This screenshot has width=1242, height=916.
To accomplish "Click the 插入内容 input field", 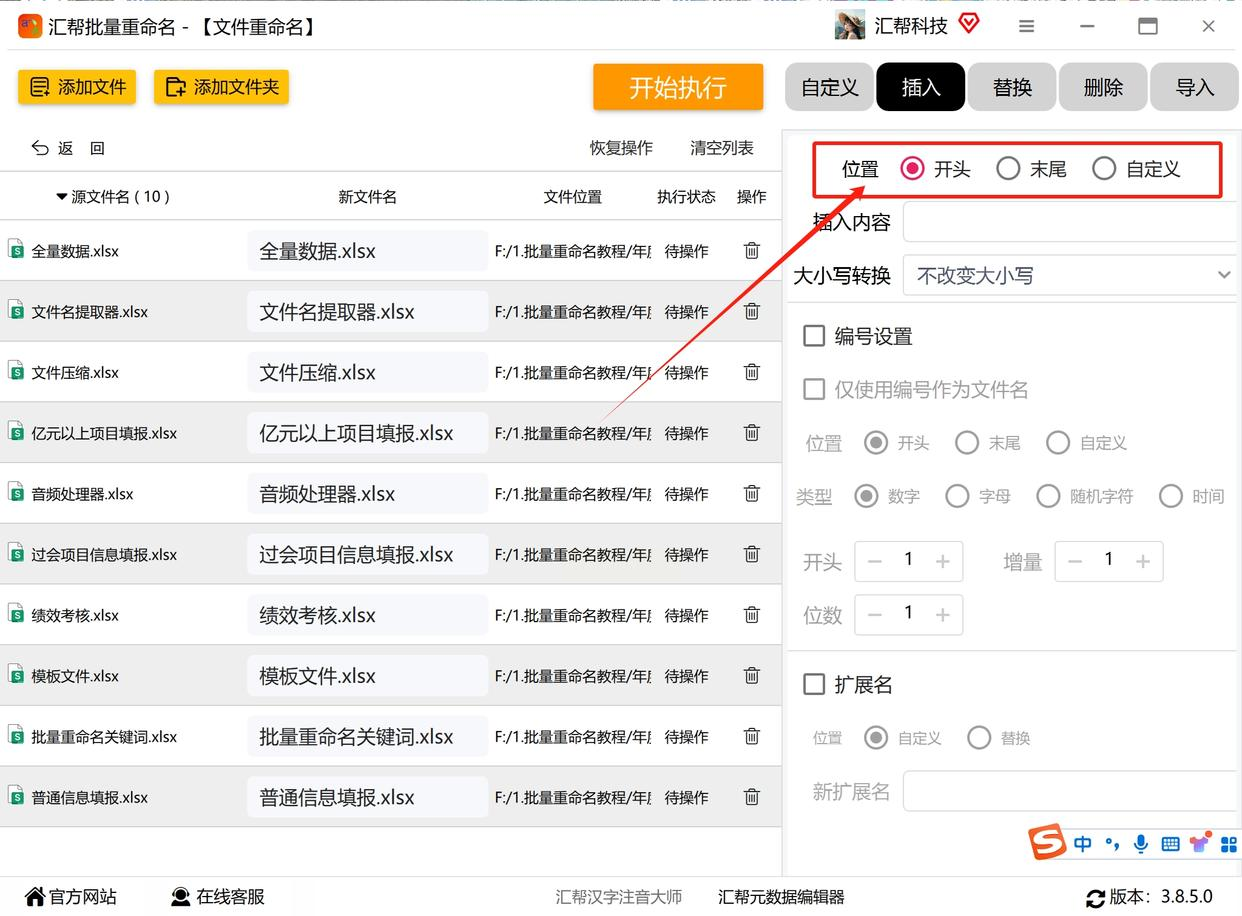I will [1072, 222].
